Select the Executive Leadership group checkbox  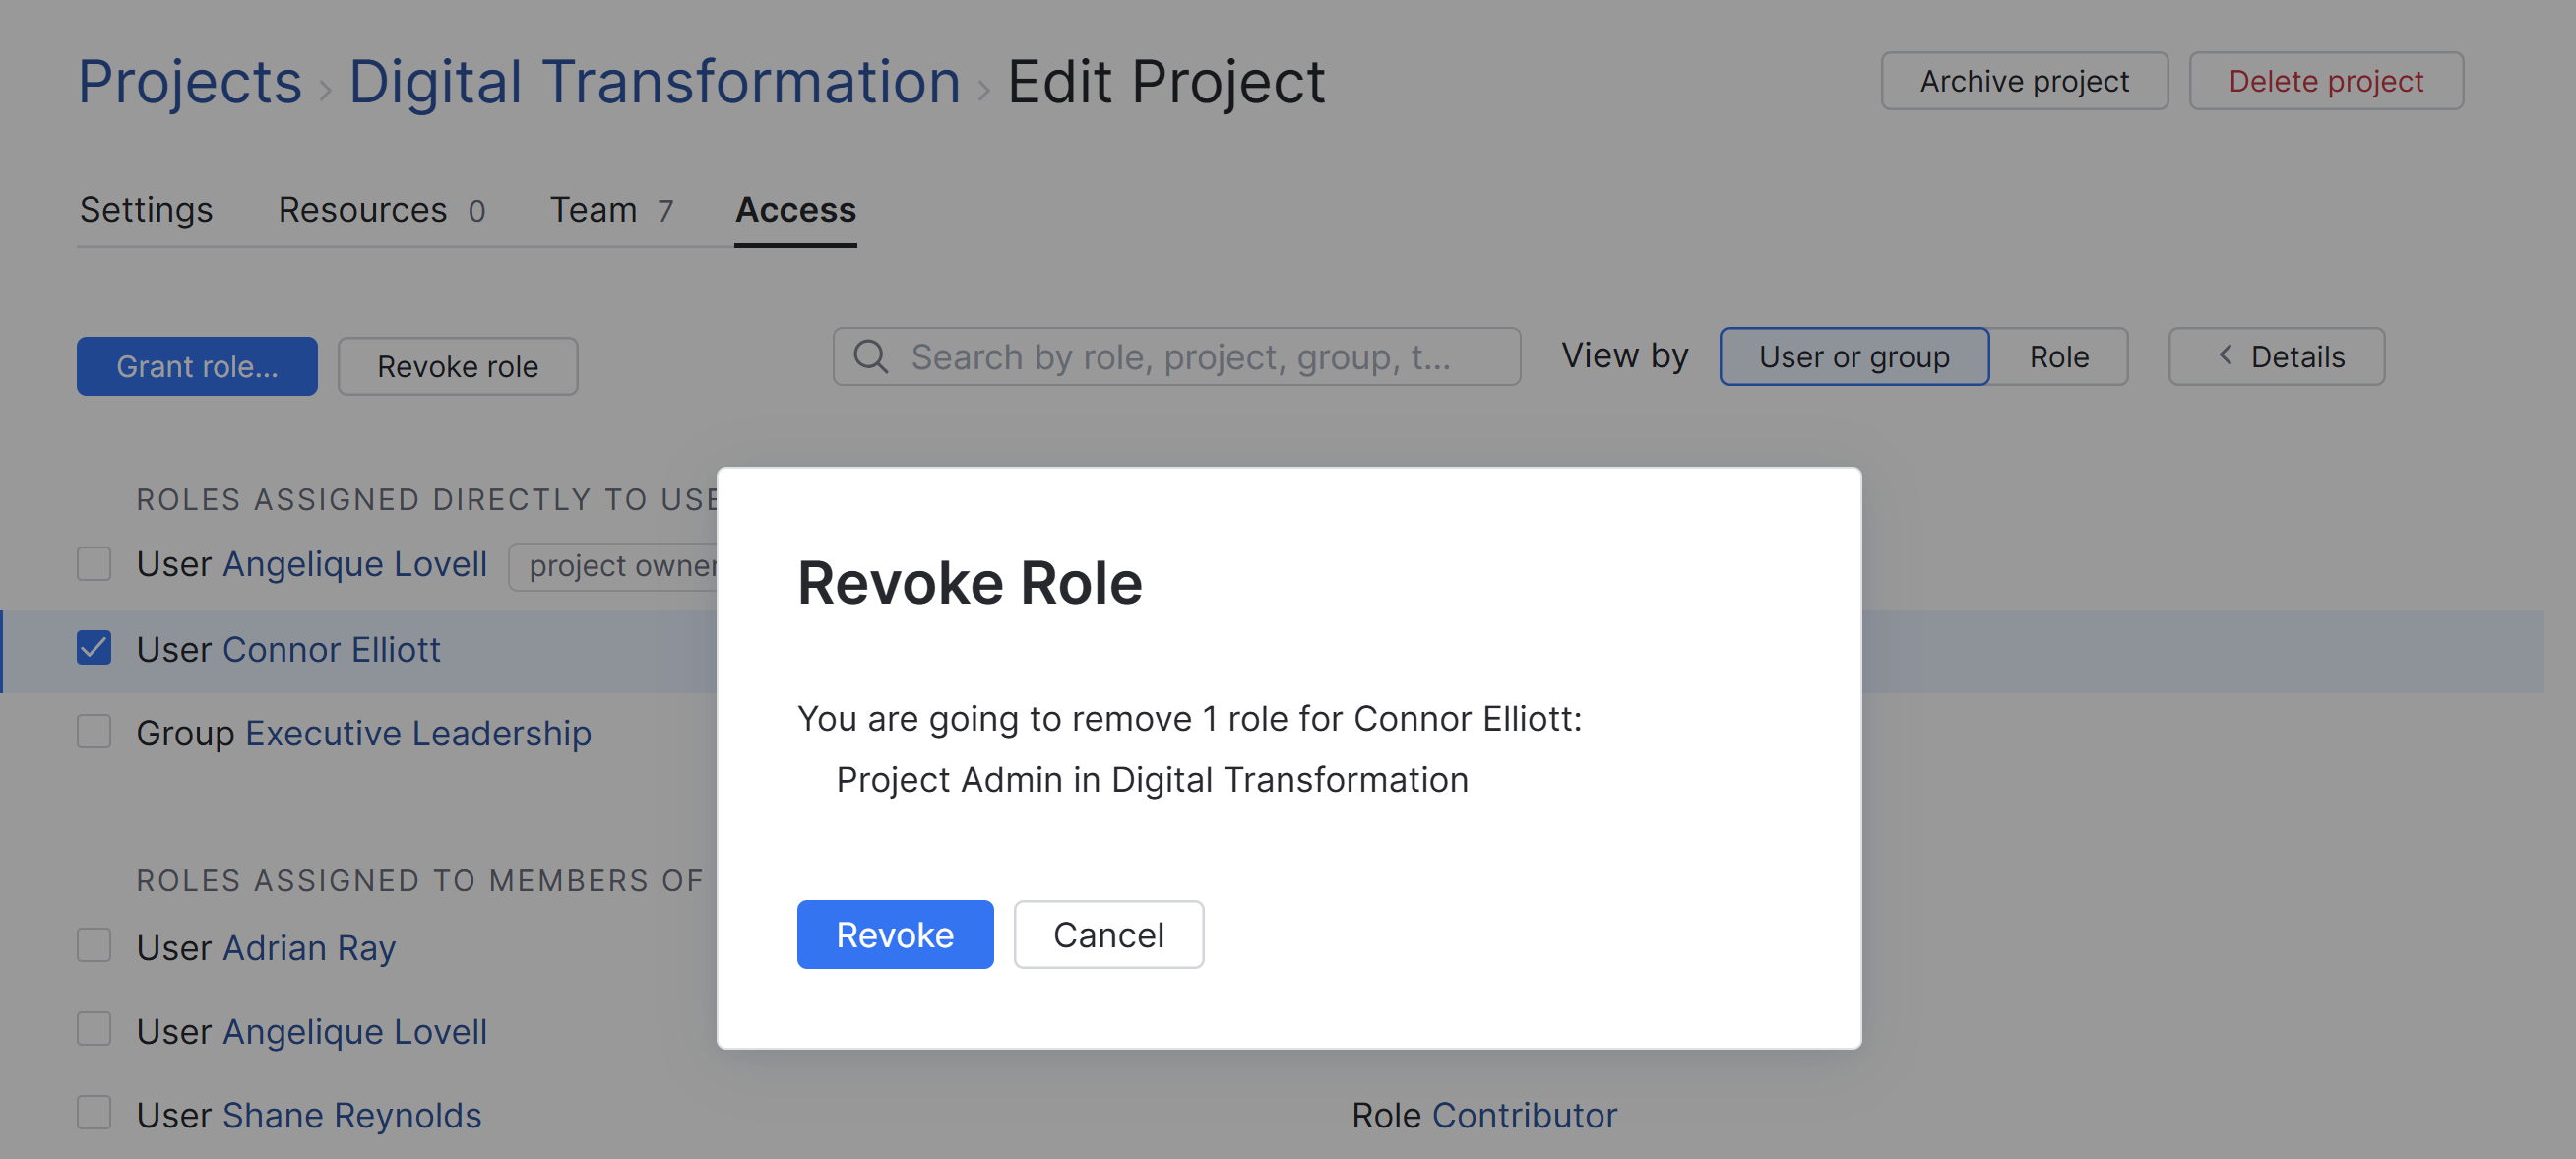94,733
